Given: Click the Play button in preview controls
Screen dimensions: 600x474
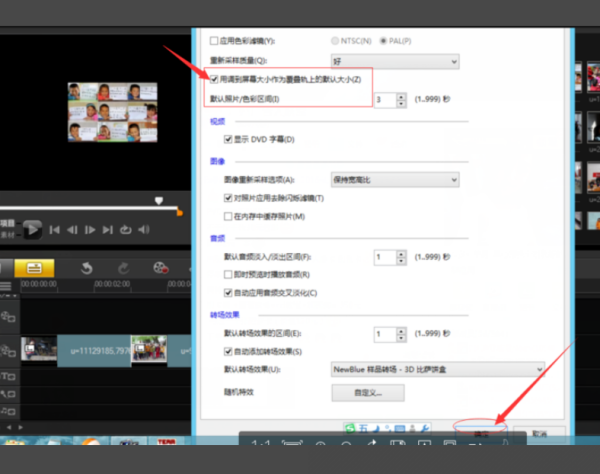Looking at the screenshot, I should 33,229.
